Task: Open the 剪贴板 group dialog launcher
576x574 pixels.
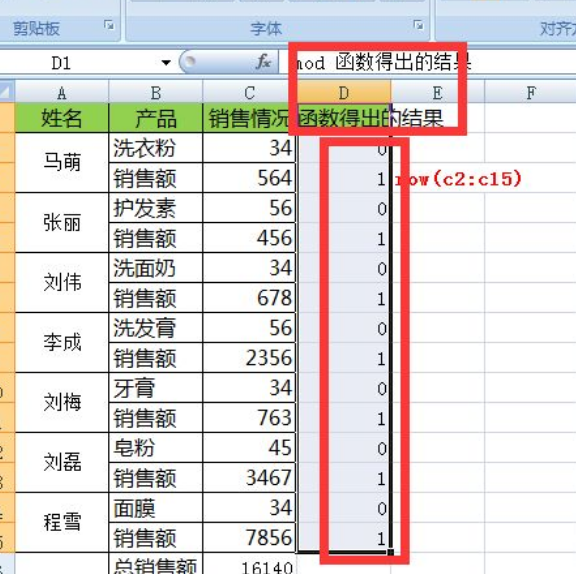Action: tap(109, 25)
